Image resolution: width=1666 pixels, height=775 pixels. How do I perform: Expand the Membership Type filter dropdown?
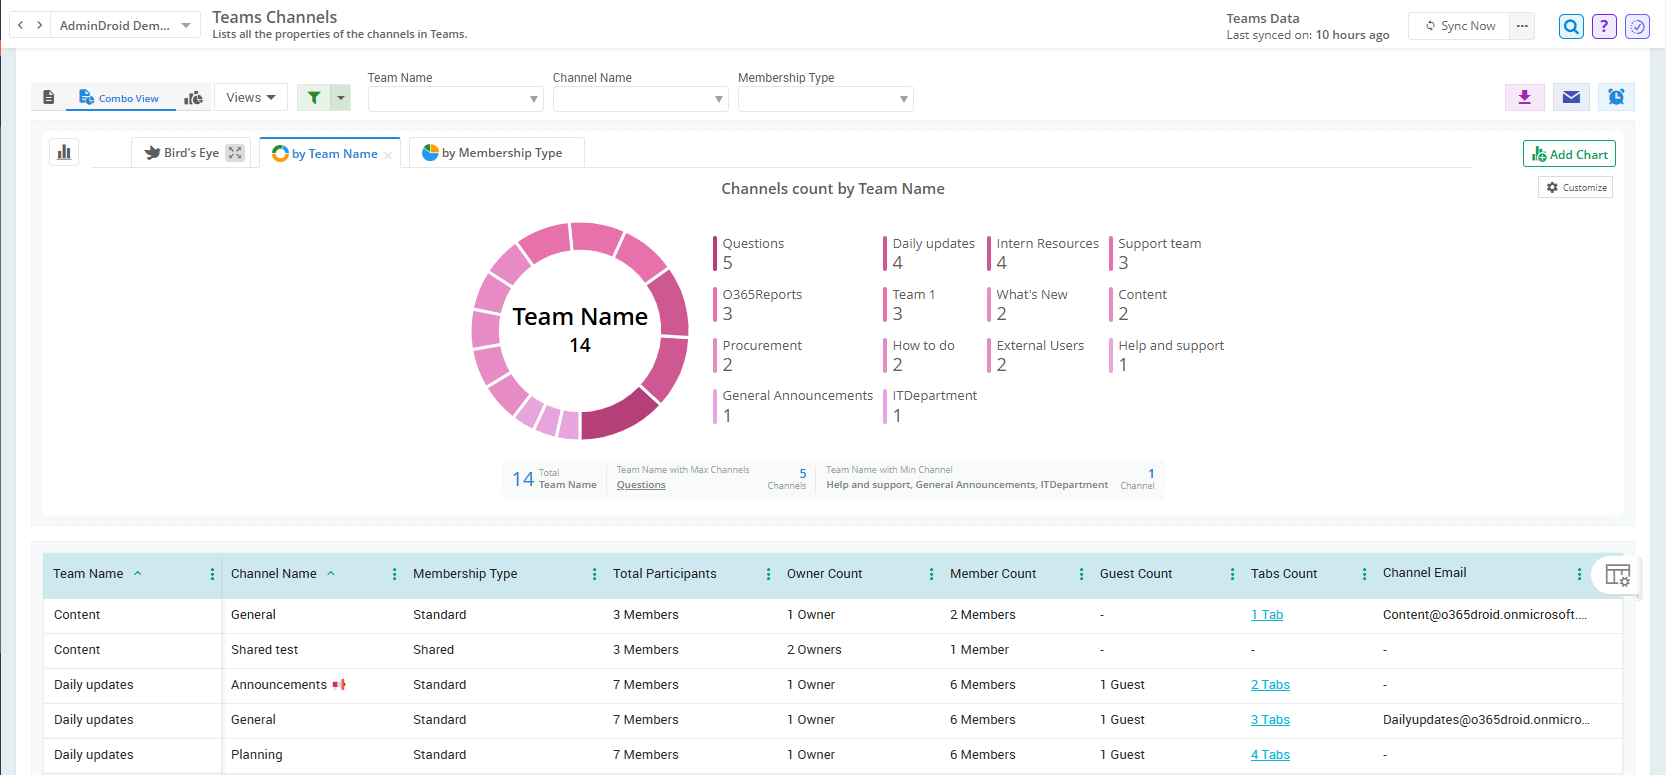pos(825,99)
